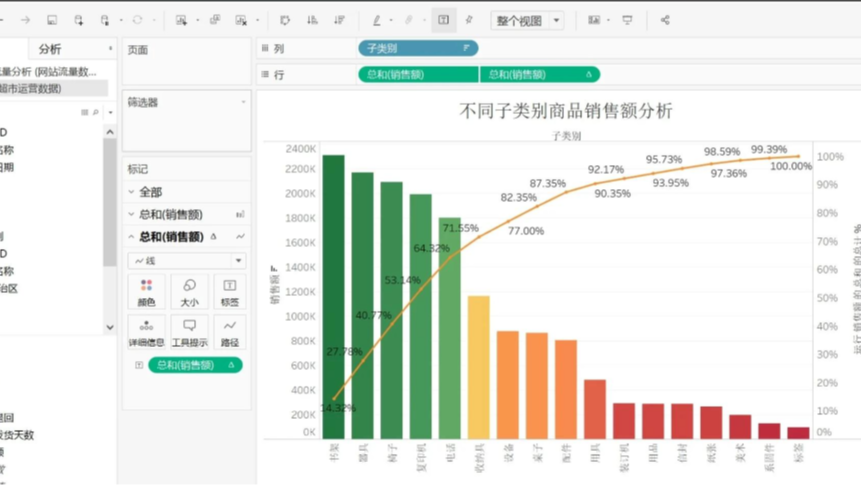Image resolution: width=861 pixels, height=485 pixels.
Task: Switch to the 分析 tab
Action: click(x=50, y=49)
